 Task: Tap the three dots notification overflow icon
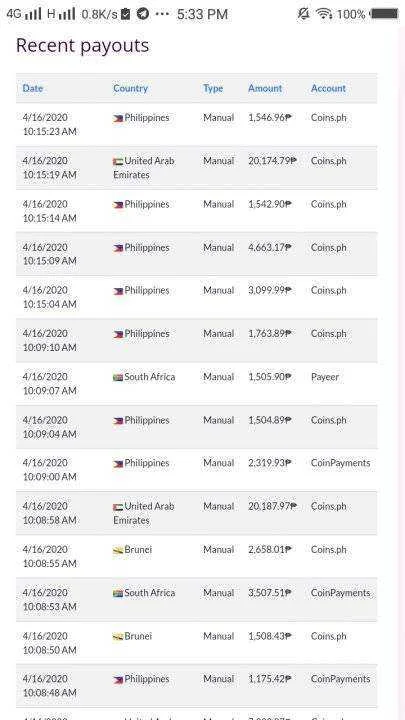pos(163,14)
